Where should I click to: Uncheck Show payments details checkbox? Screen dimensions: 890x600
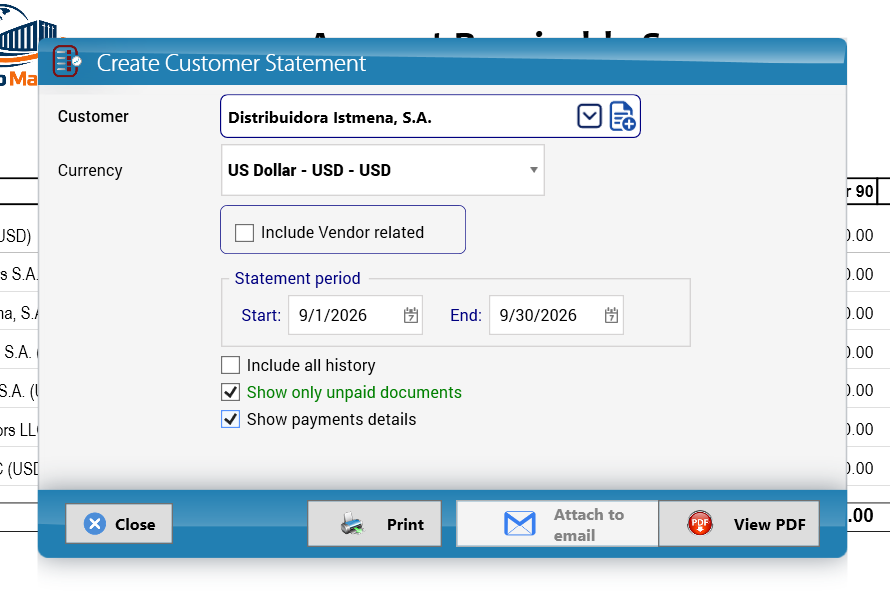230,419
